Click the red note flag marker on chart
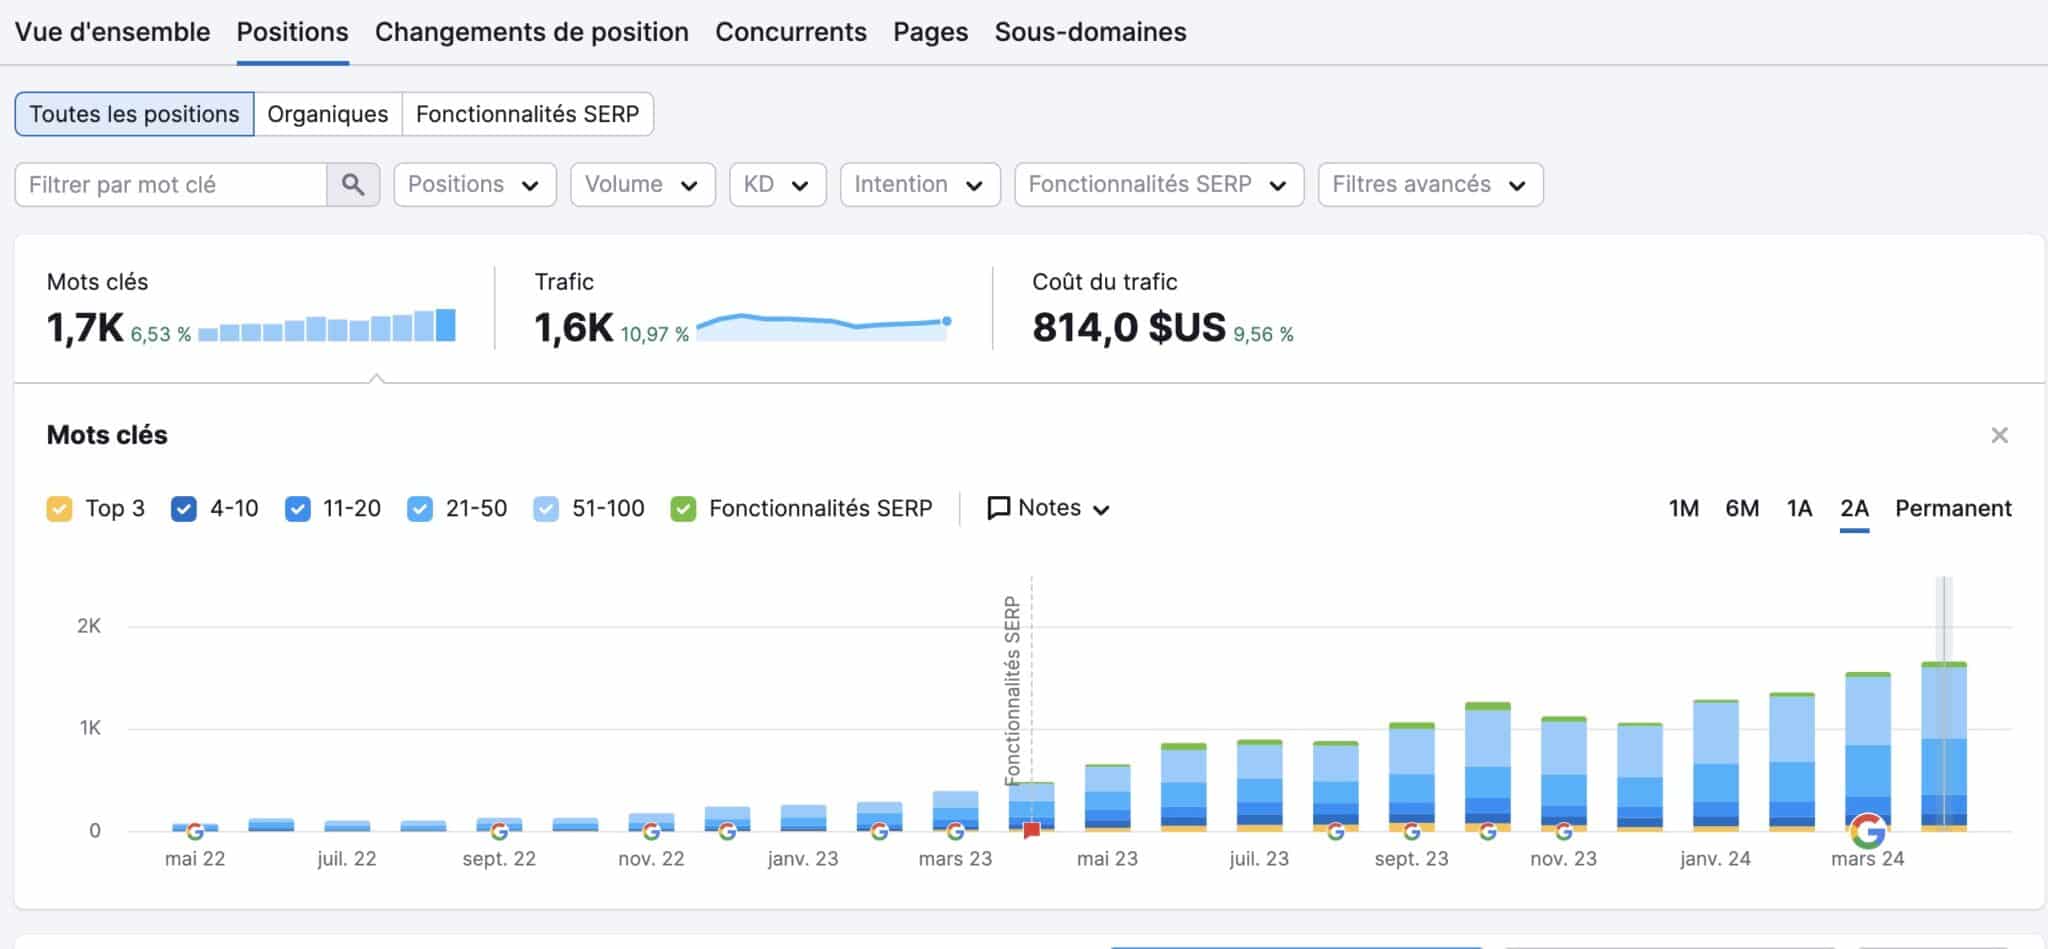The width and height of the screenshot is (2048, 949). (x=1032, y=830)
